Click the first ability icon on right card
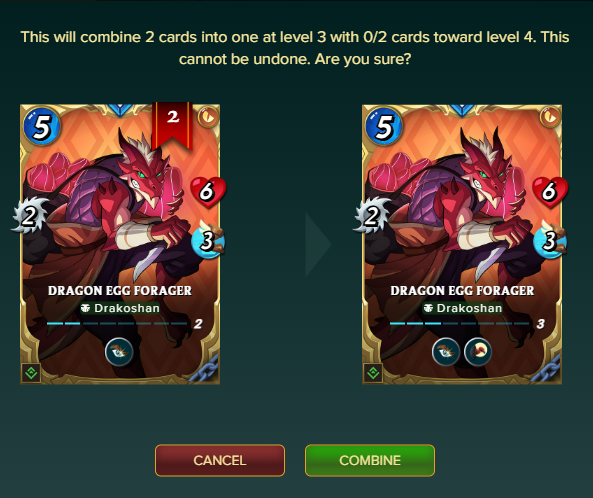This screenshot has height=498, width=593. point(446,352)
